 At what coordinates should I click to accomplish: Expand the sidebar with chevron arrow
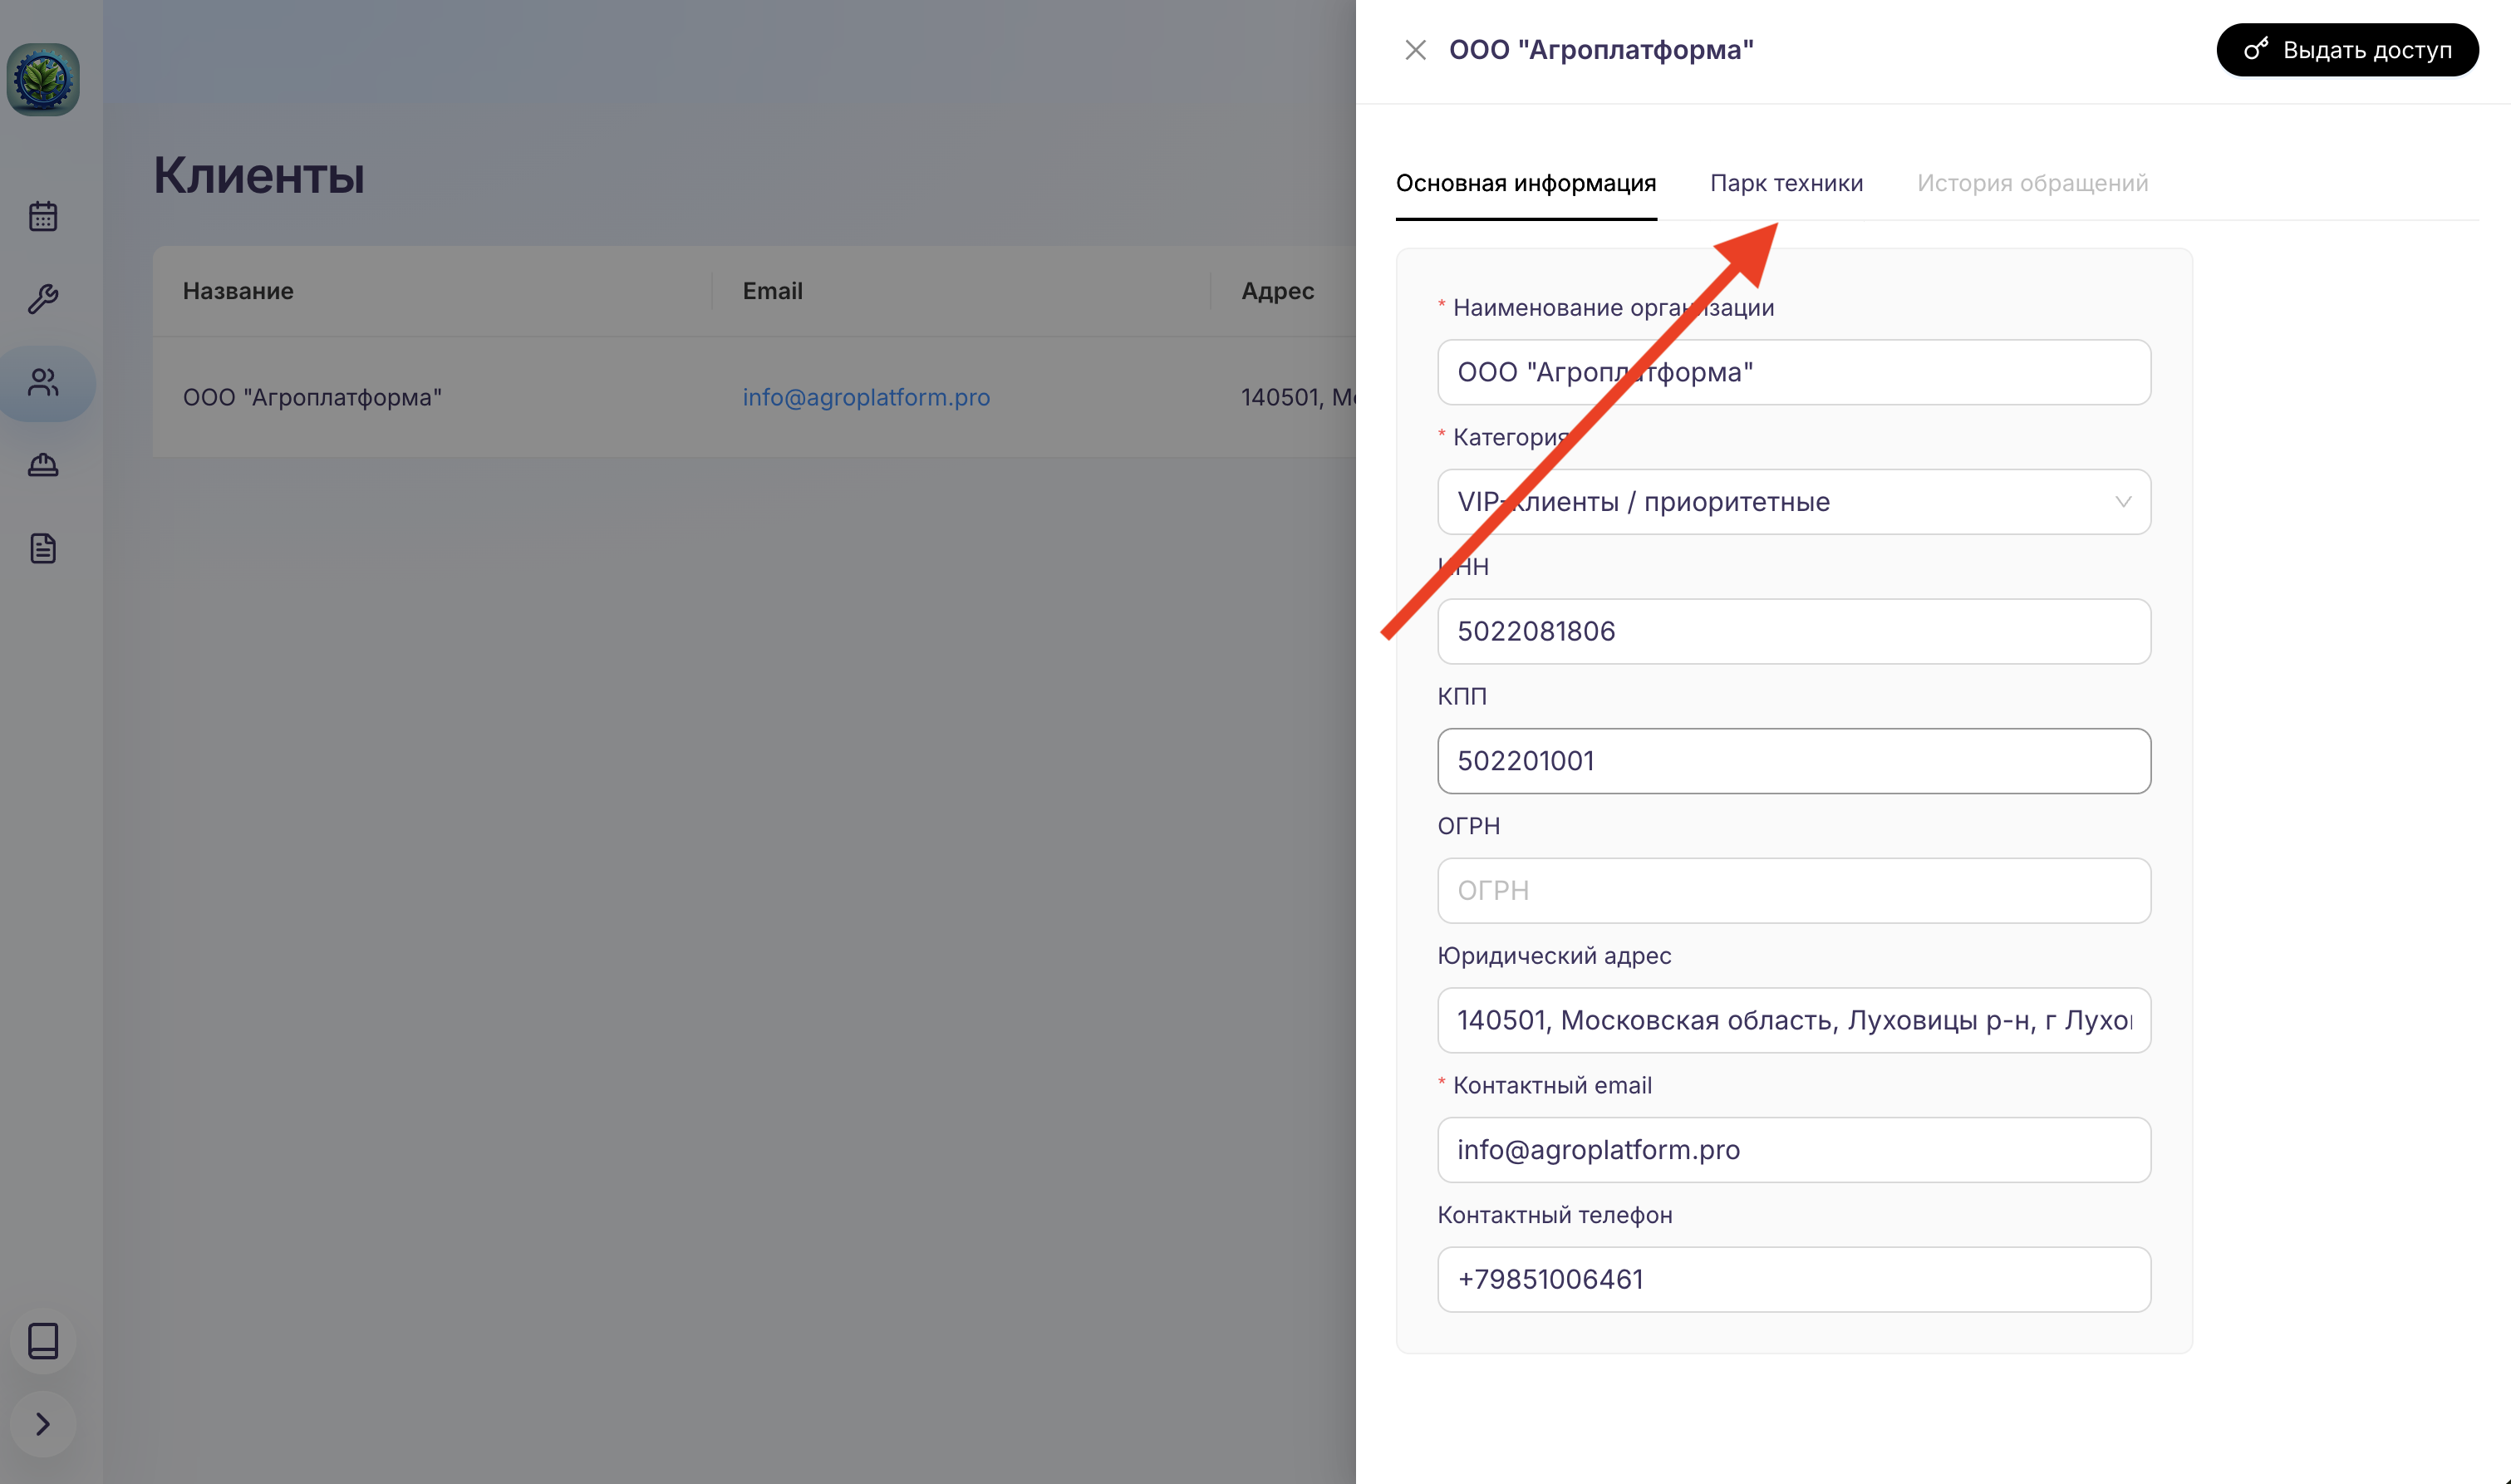tap(43, 1424)
